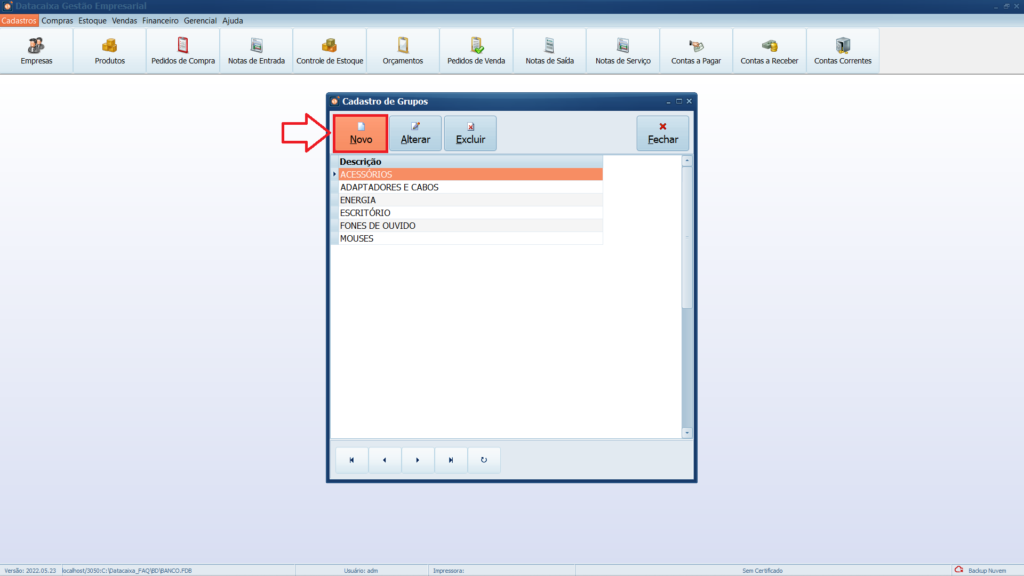Go to first record navigation button
1024x576 pixels.
[x=351, y=460]
